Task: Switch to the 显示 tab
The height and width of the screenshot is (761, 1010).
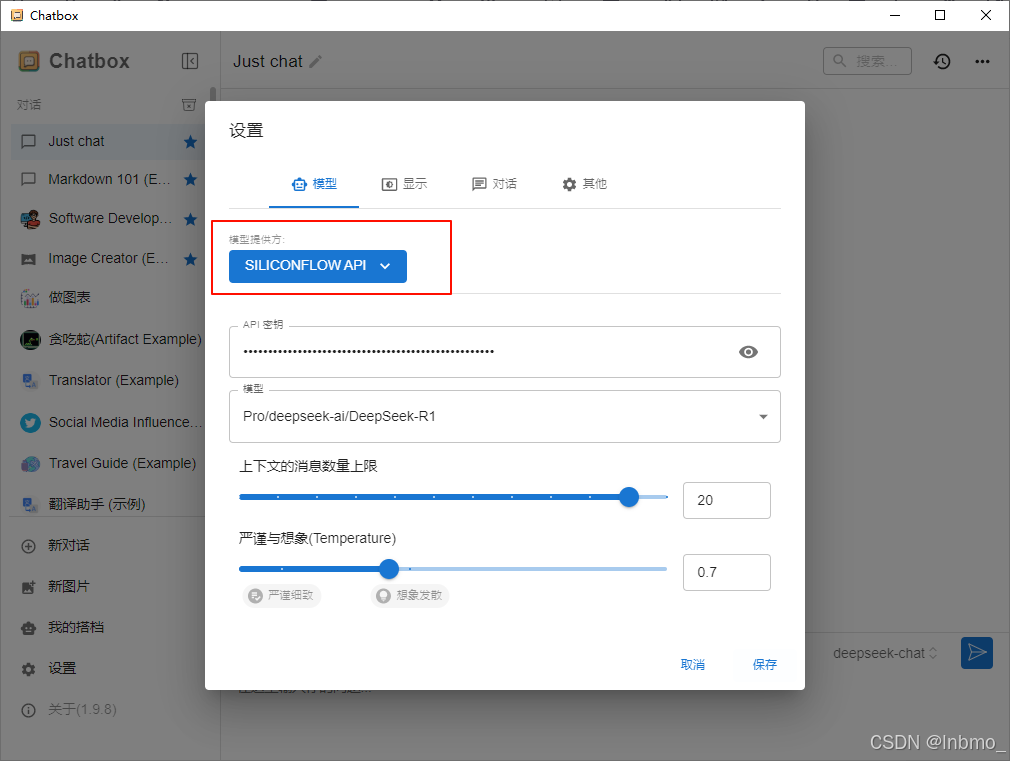Action: click(x=404, y=184)
